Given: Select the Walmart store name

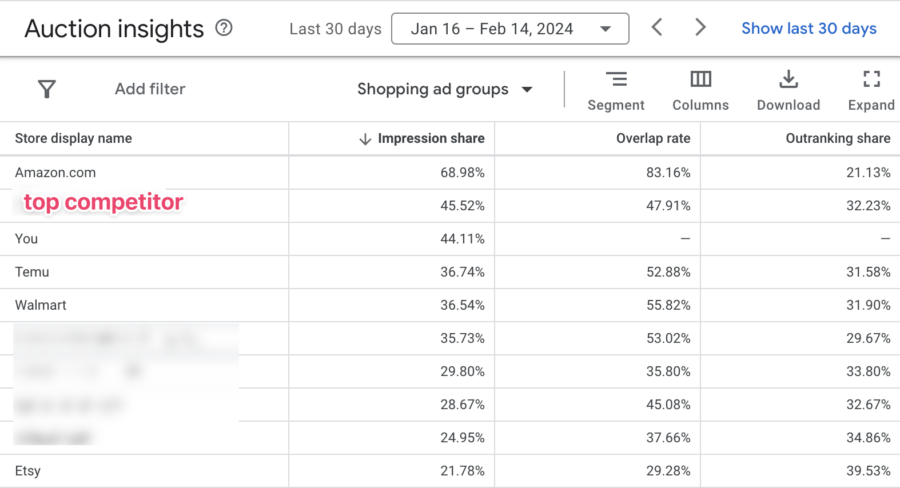Looking at the screenshot, I should click(40, 305).
